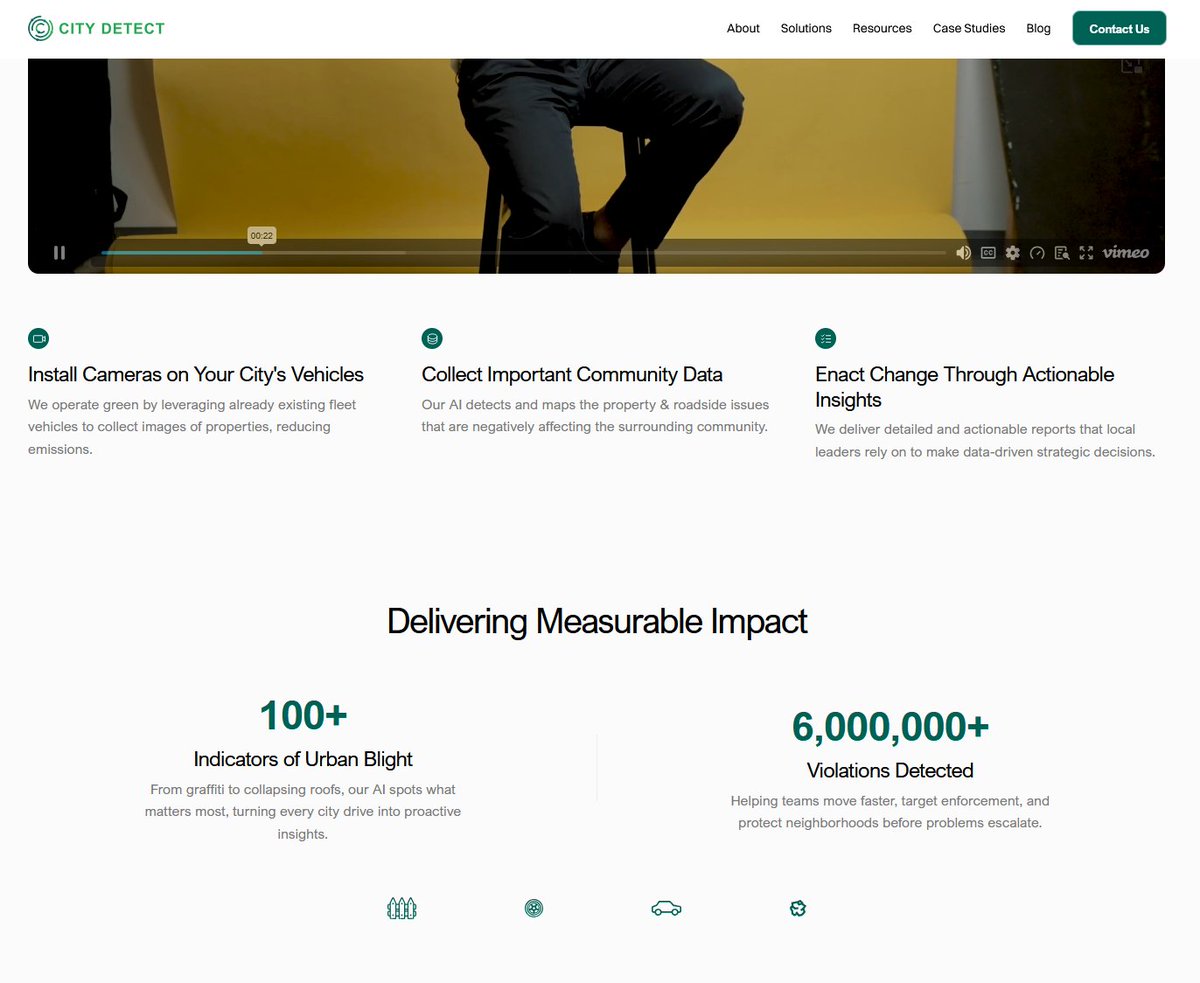Image resolution: width=1200 pixels, height=983 pixels.
Task: Click 'Enact Change Through Actionable Insights' heading
Action: click(965, 387)
